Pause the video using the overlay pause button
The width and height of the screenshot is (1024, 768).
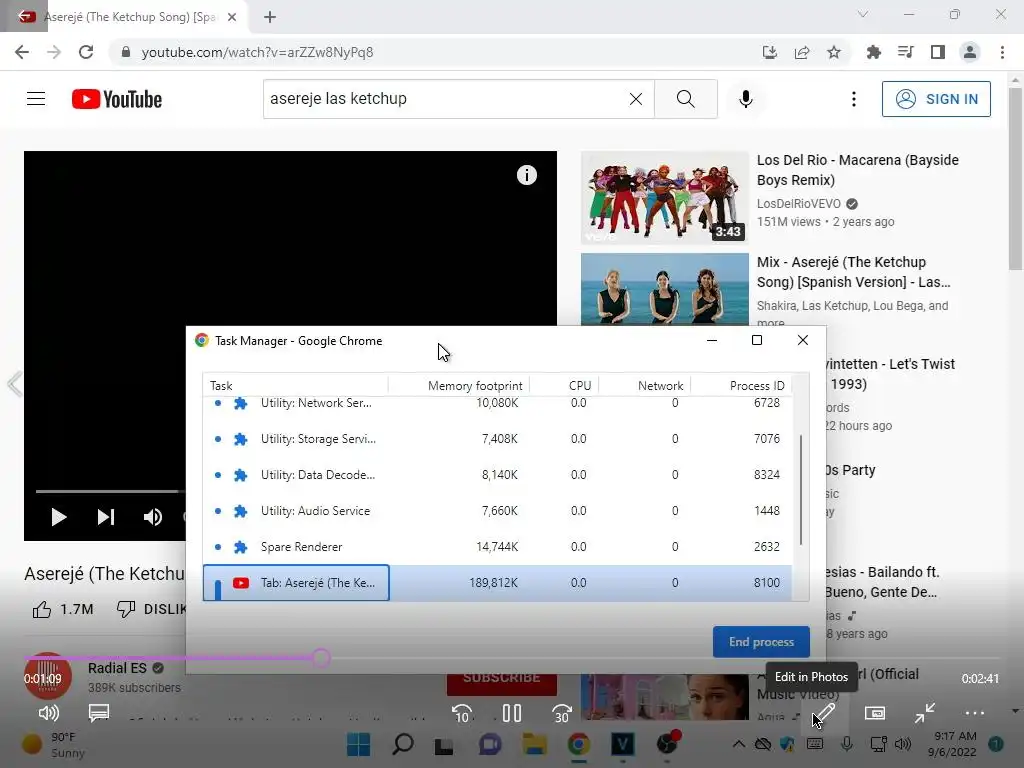click(x=512, y=712)
